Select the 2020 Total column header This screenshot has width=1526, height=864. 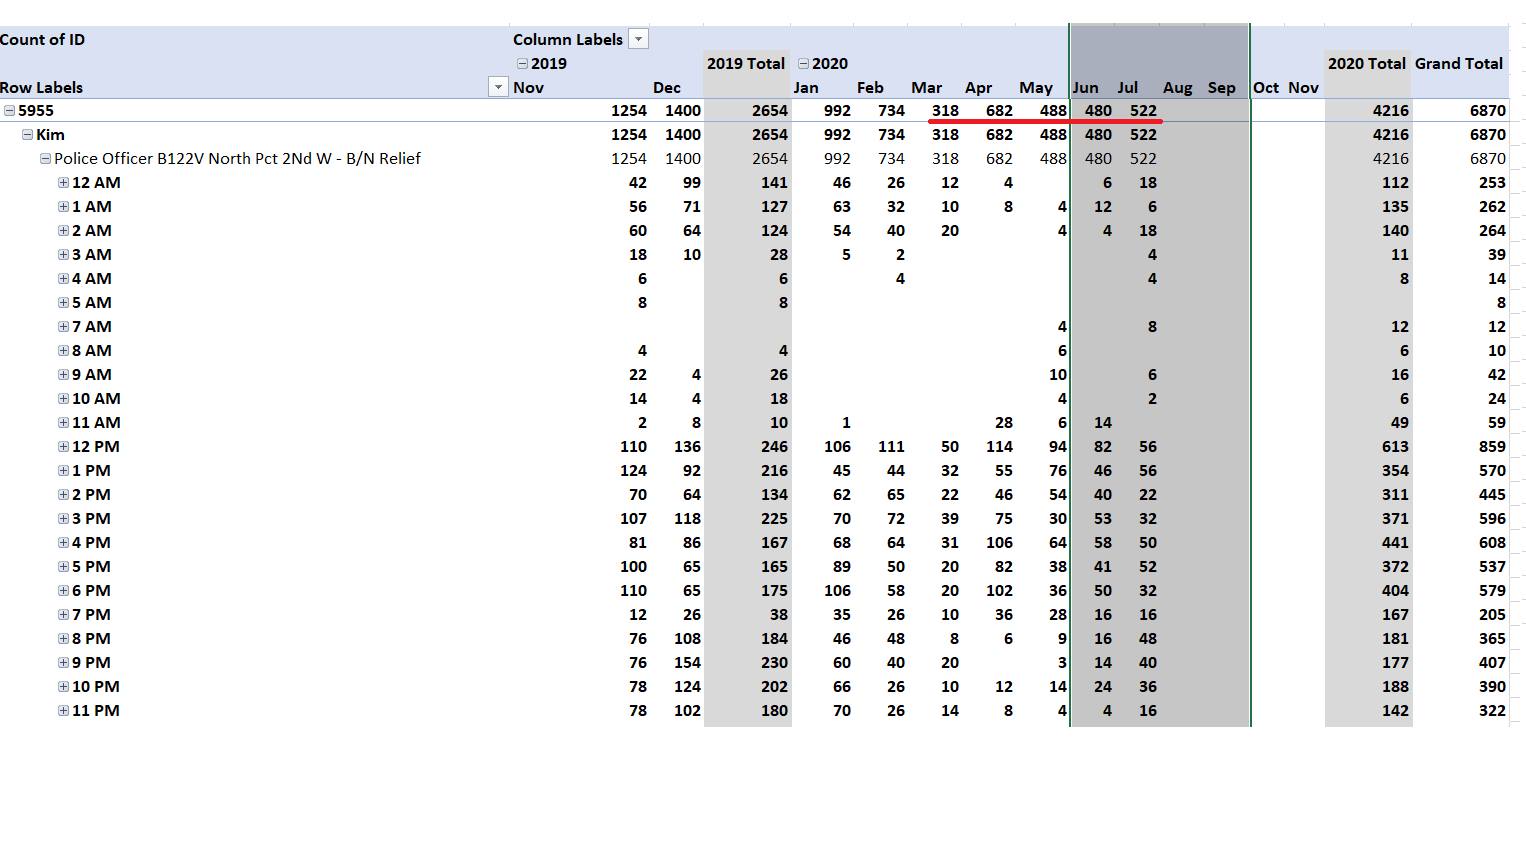(1366, 63)
